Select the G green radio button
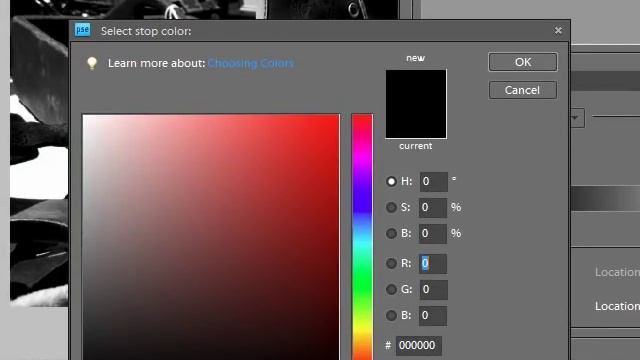640x360 pixels. click(x=391, y=289)
